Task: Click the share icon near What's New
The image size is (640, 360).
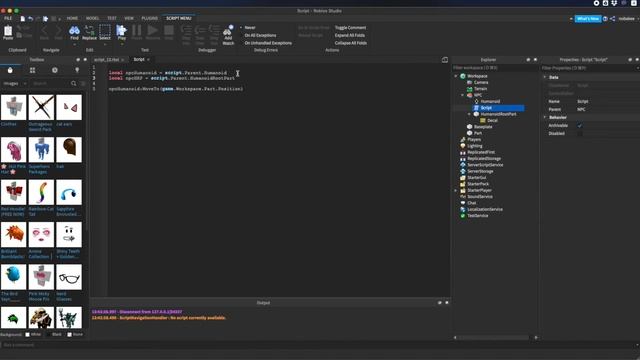Action: 613,19
